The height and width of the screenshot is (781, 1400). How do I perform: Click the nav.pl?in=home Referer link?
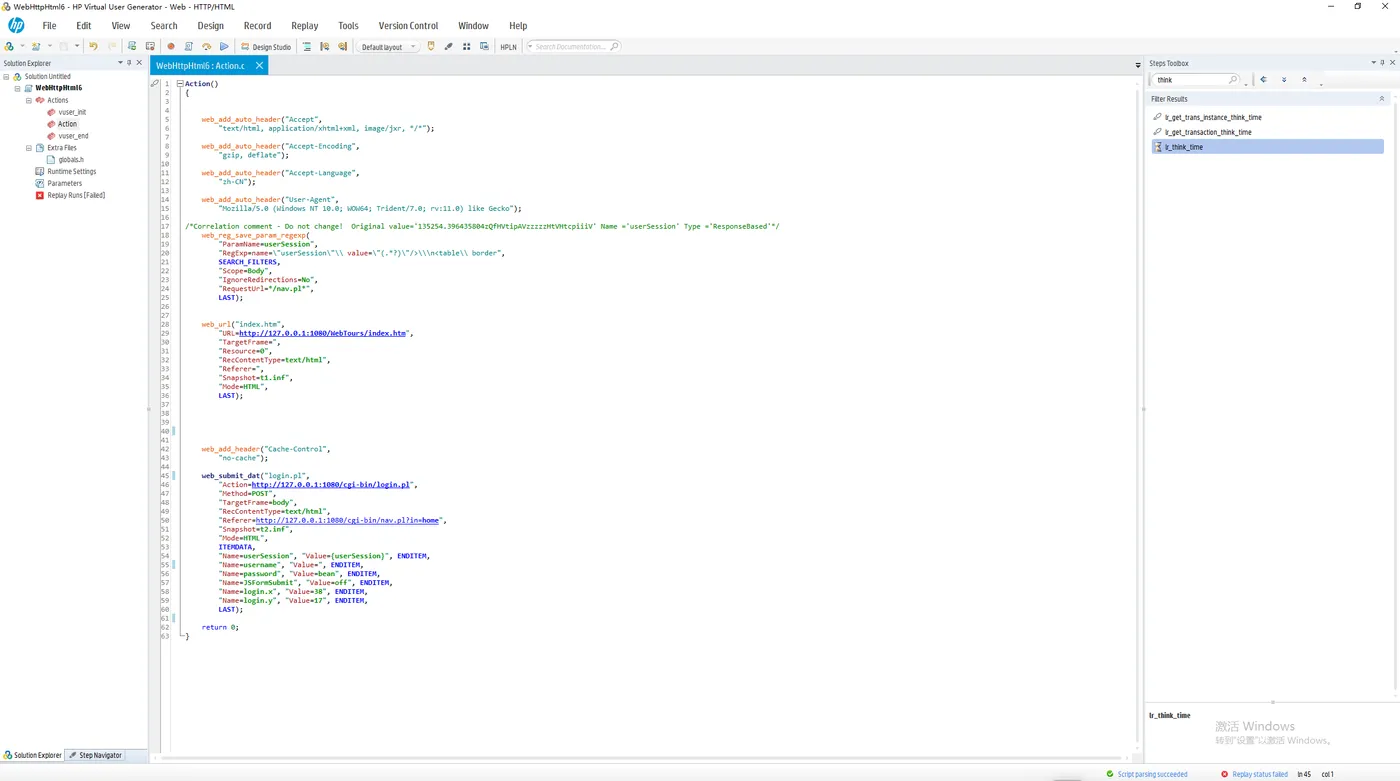click(348, 520)
